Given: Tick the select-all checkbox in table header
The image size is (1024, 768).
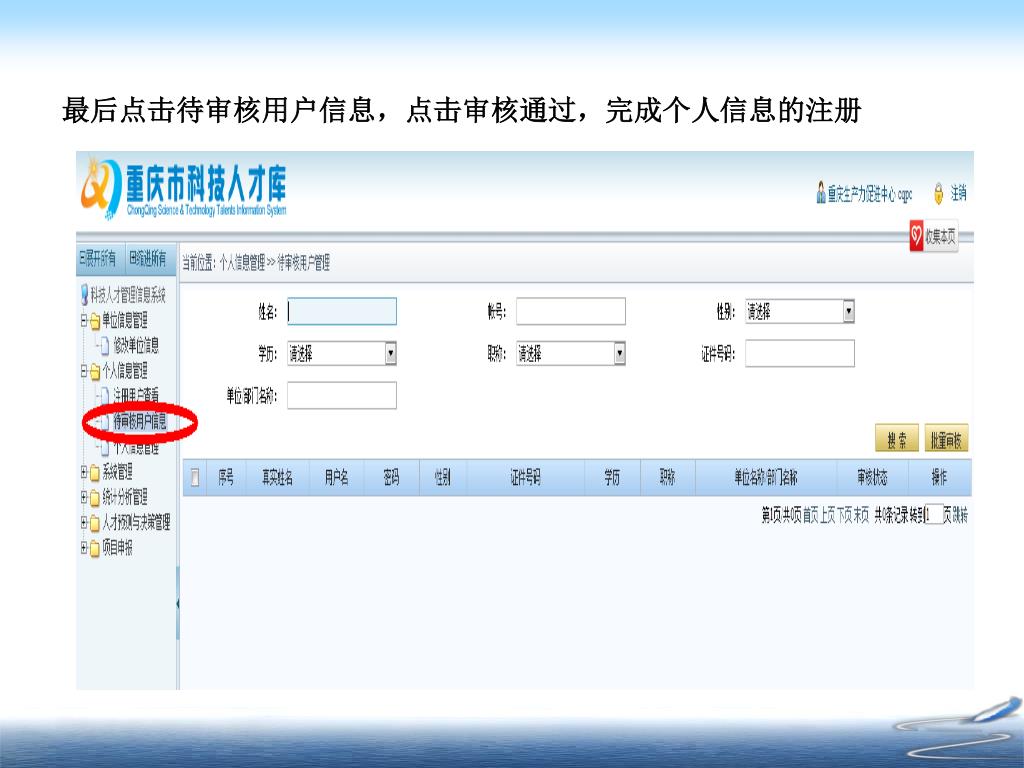Looking at the screenshot, I should coord(195,478).
